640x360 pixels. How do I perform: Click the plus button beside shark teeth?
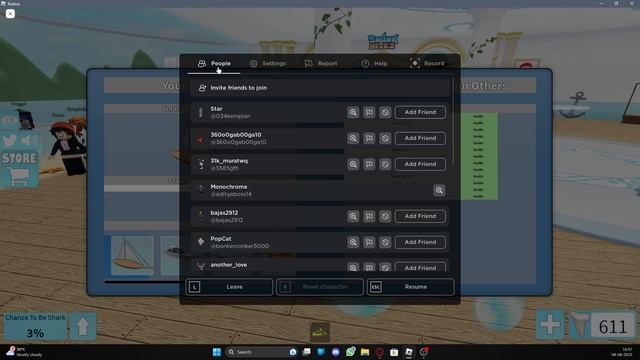click(x=550, y=325)
